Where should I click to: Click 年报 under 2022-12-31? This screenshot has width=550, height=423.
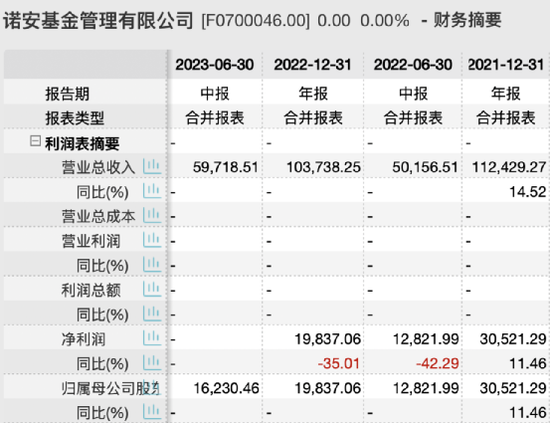point(313,94)
